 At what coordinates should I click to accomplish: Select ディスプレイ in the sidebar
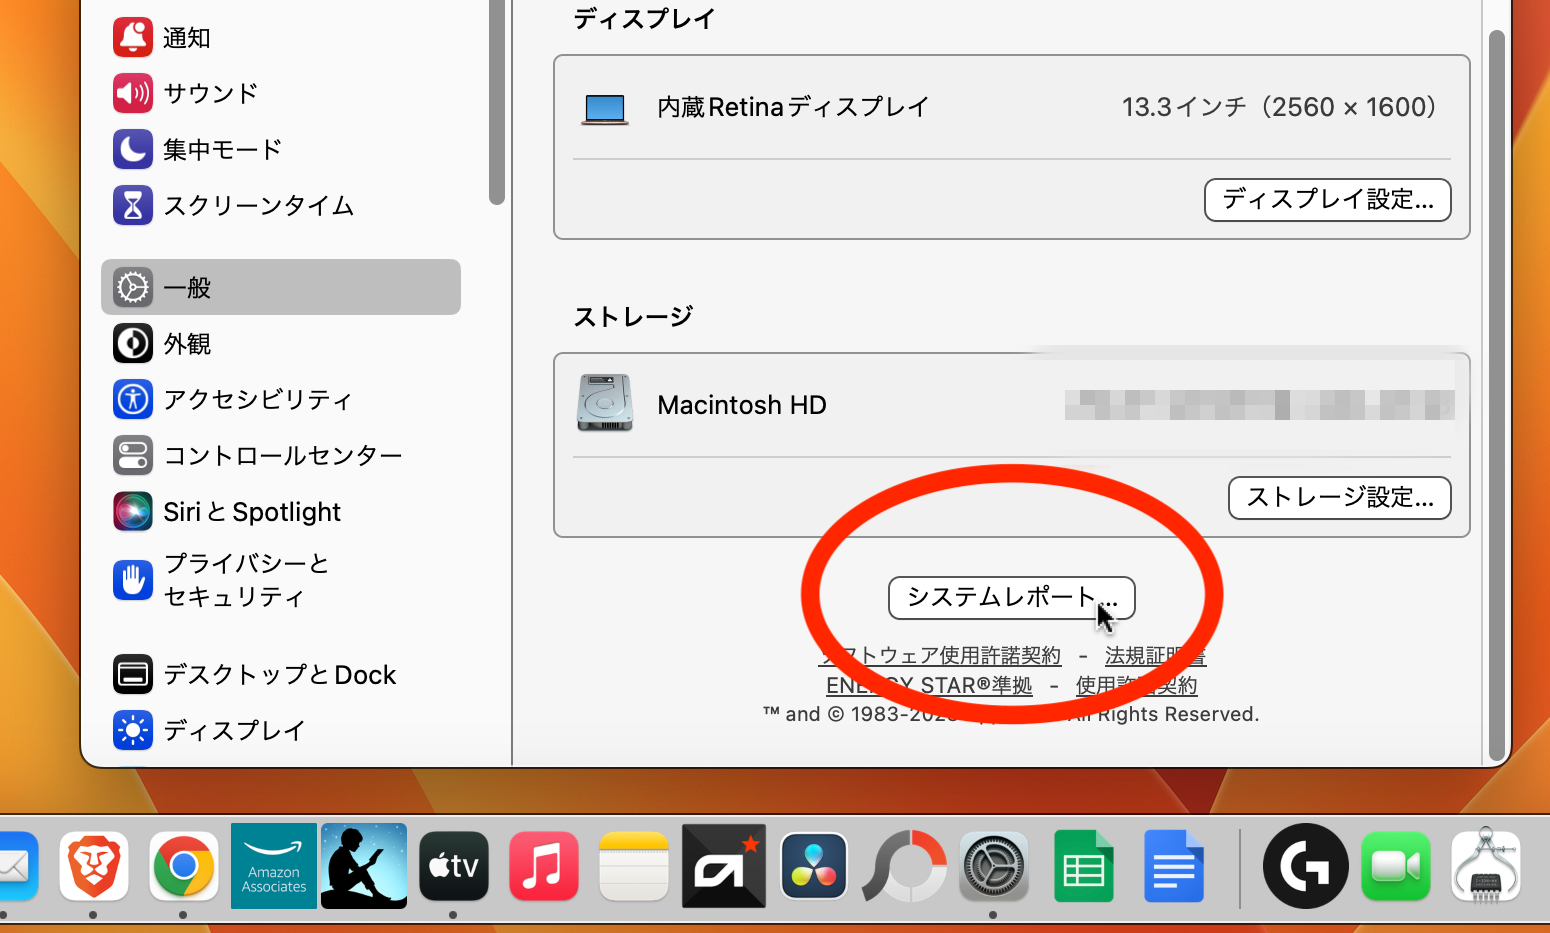234,731
